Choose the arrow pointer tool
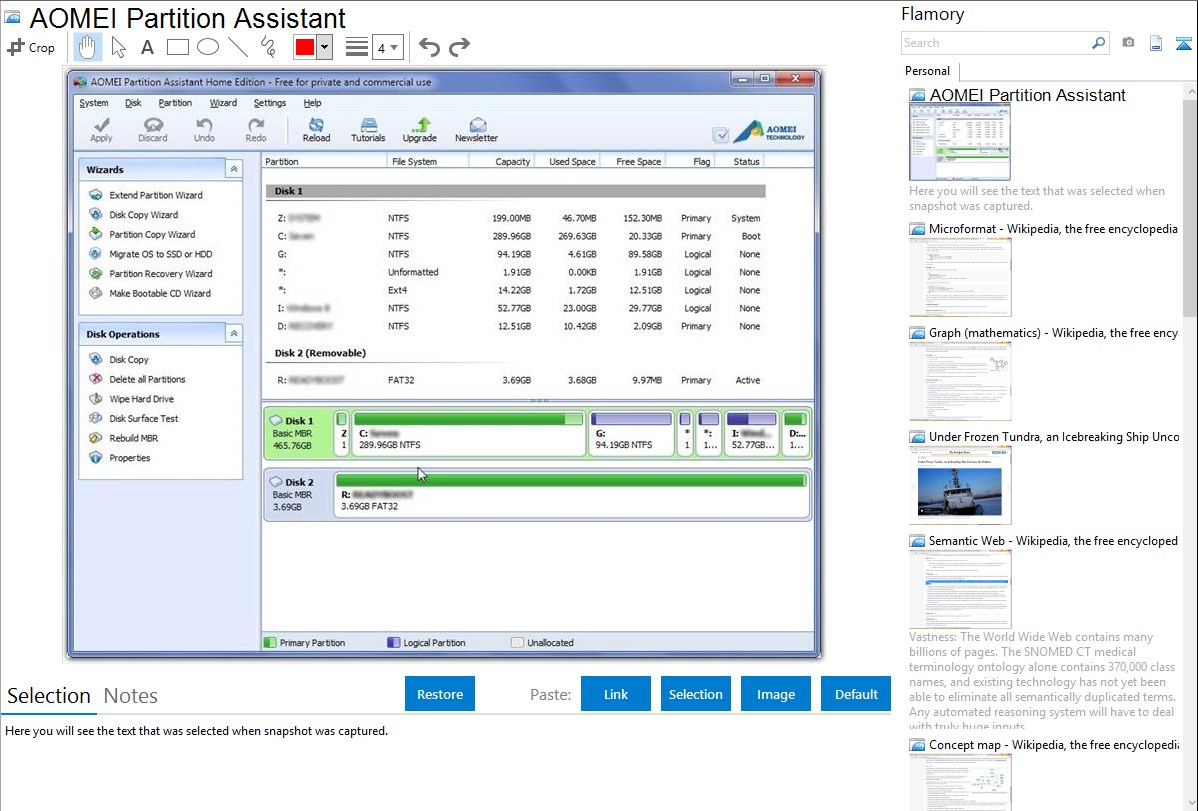The height and width of the screenshot is (811, 1198). pos(118,47)
